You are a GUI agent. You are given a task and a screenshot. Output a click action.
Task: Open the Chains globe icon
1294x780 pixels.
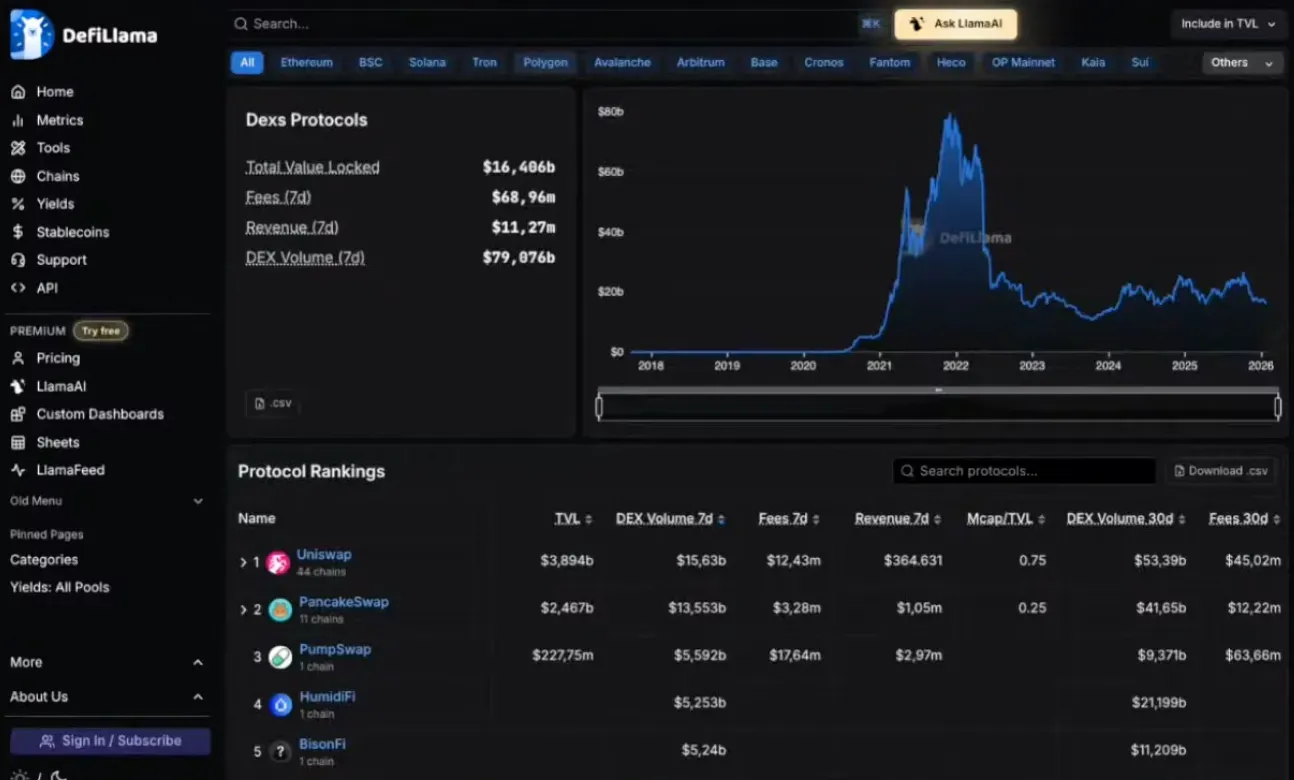pyautogui.click(x=17, y=176)
